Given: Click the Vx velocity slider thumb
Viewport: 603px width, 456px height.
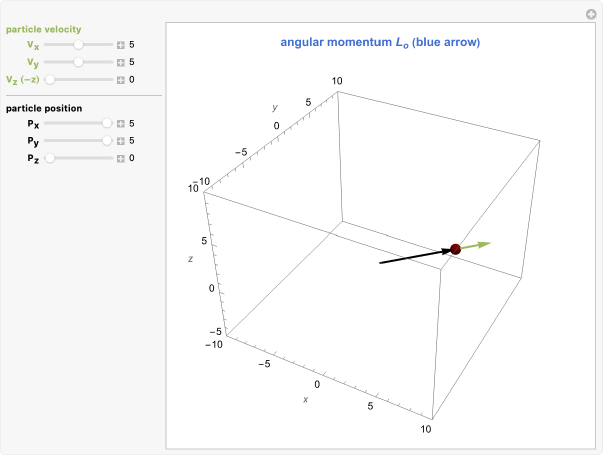Looking at the screenshot, I should (x=78, y=46).
